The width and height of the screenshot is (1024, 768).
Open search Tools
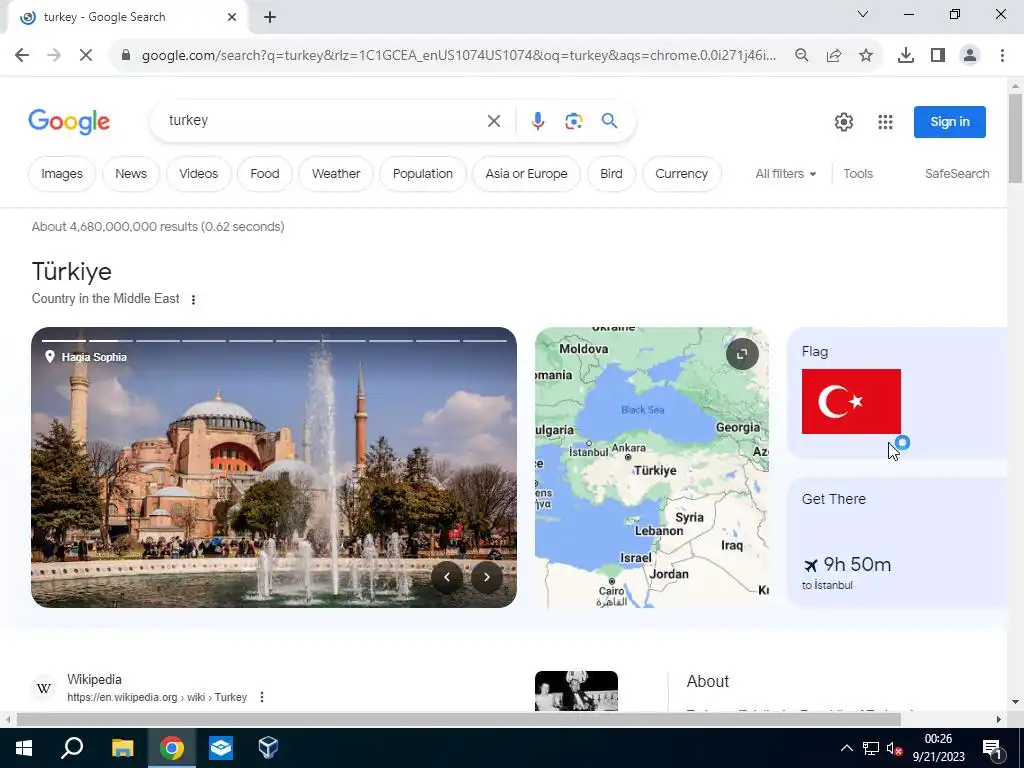point(857,174)
